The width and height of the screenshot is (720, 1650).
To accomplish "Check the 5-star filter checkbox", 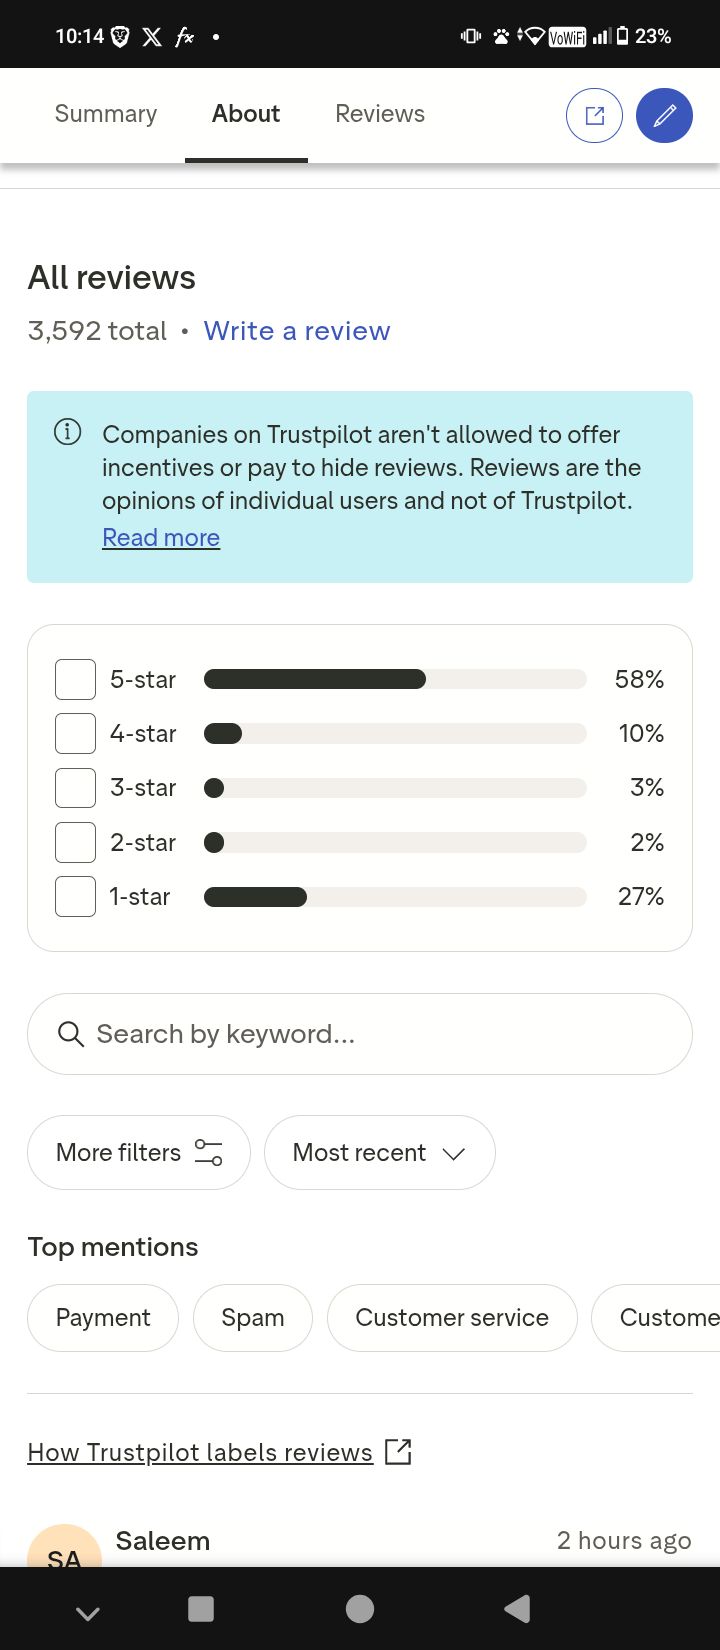I will [75, 679].
